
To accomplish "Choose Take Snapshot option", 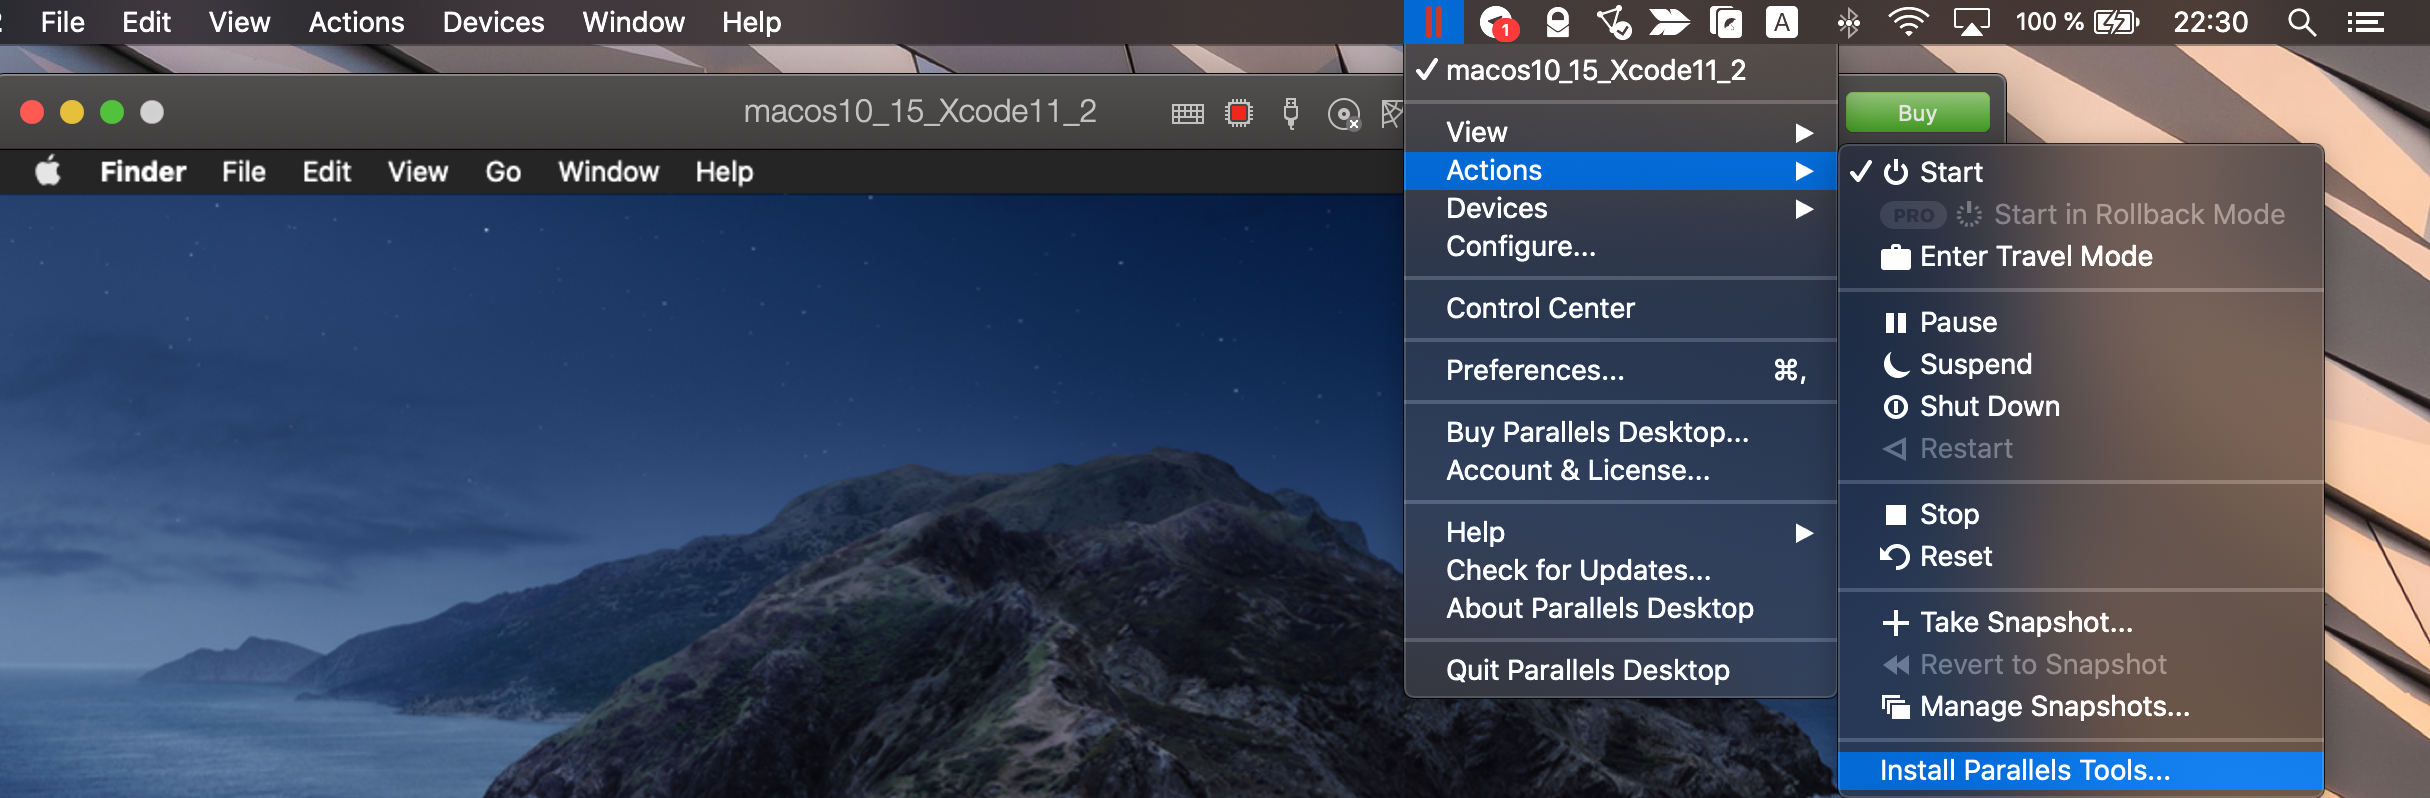I will 2026,622.
